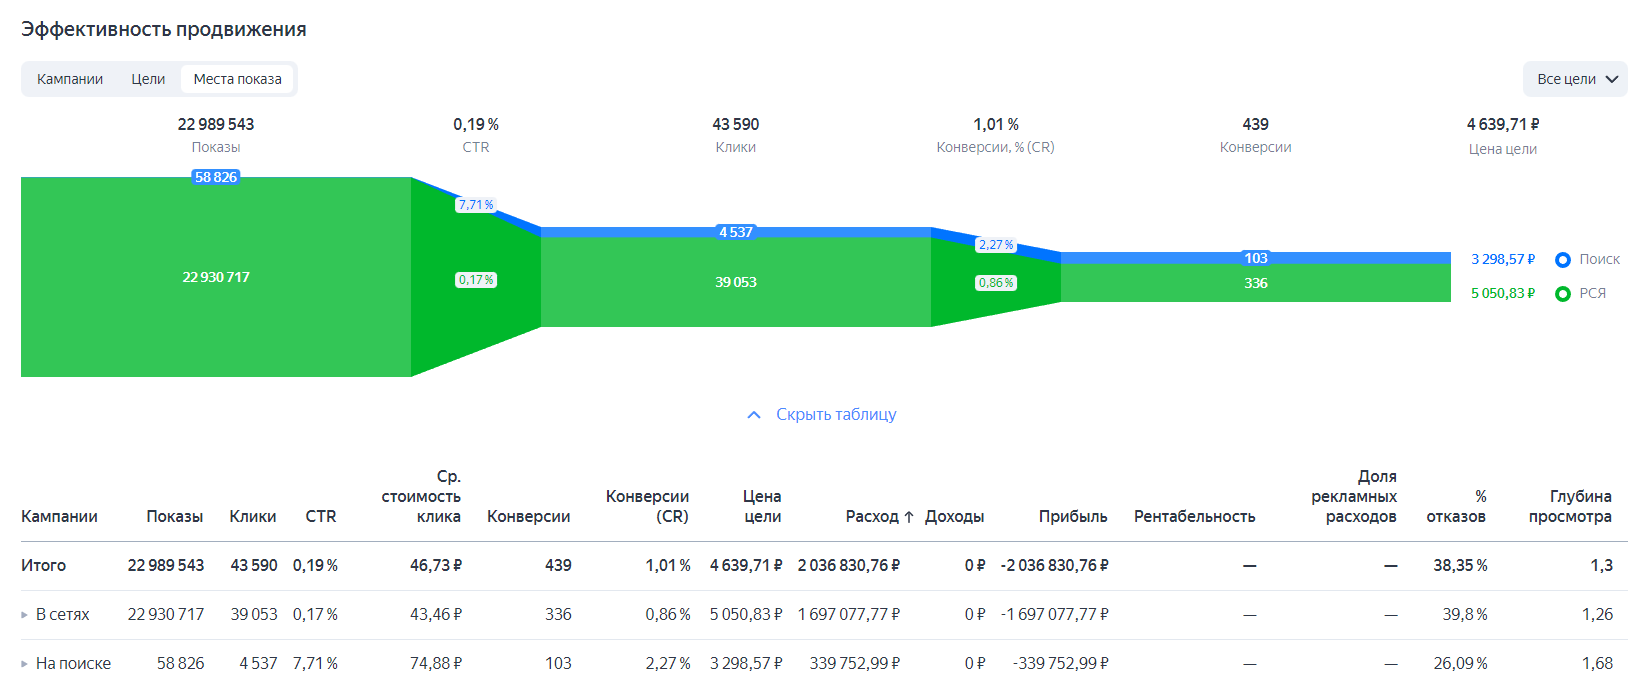Click the green 22 930 717 impressions bar
The width and height of the screenshot is (1648, 698).
click(216, 277)
